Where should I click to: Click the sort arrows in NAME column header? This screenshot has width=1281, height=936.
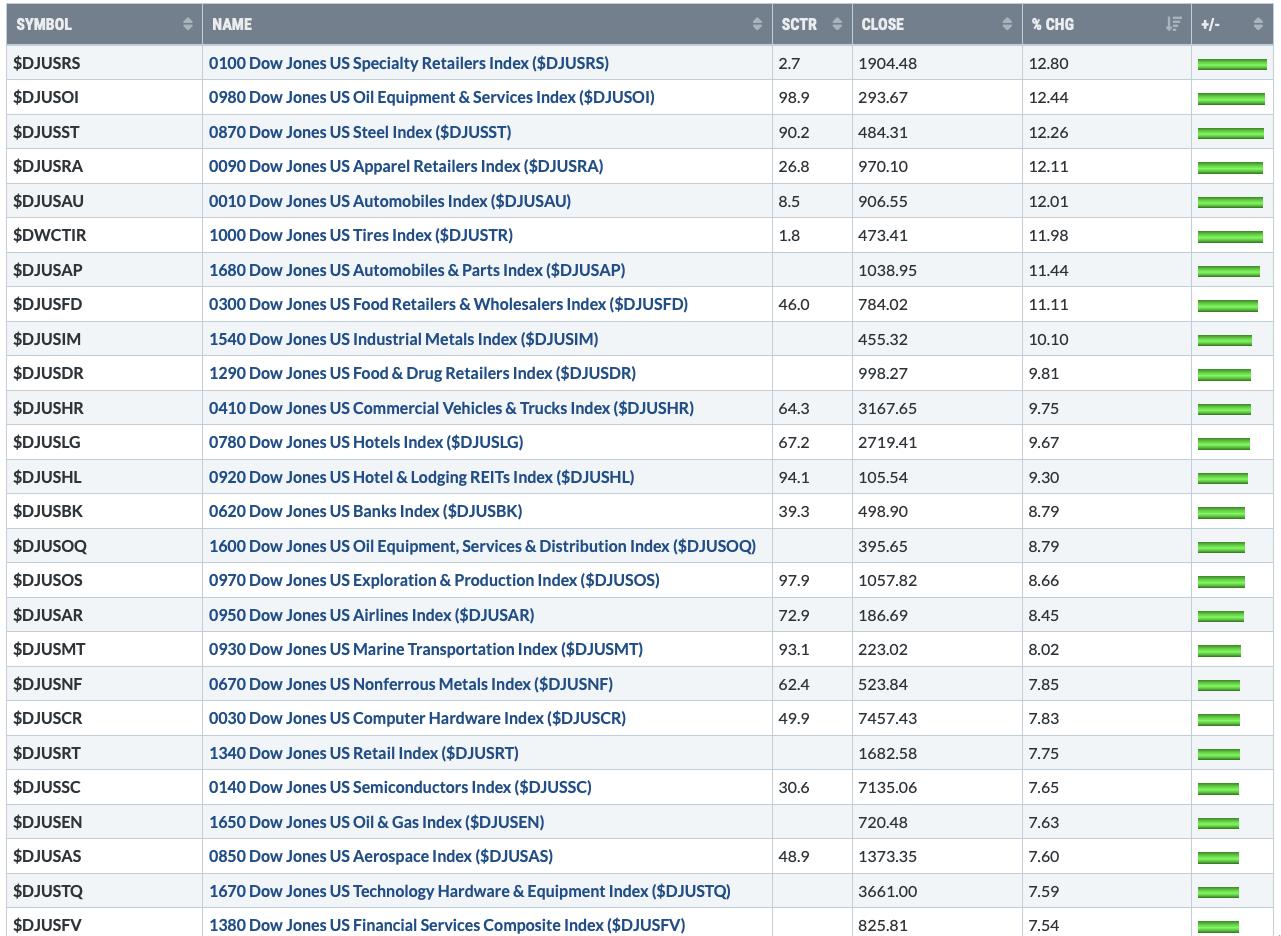757,24
